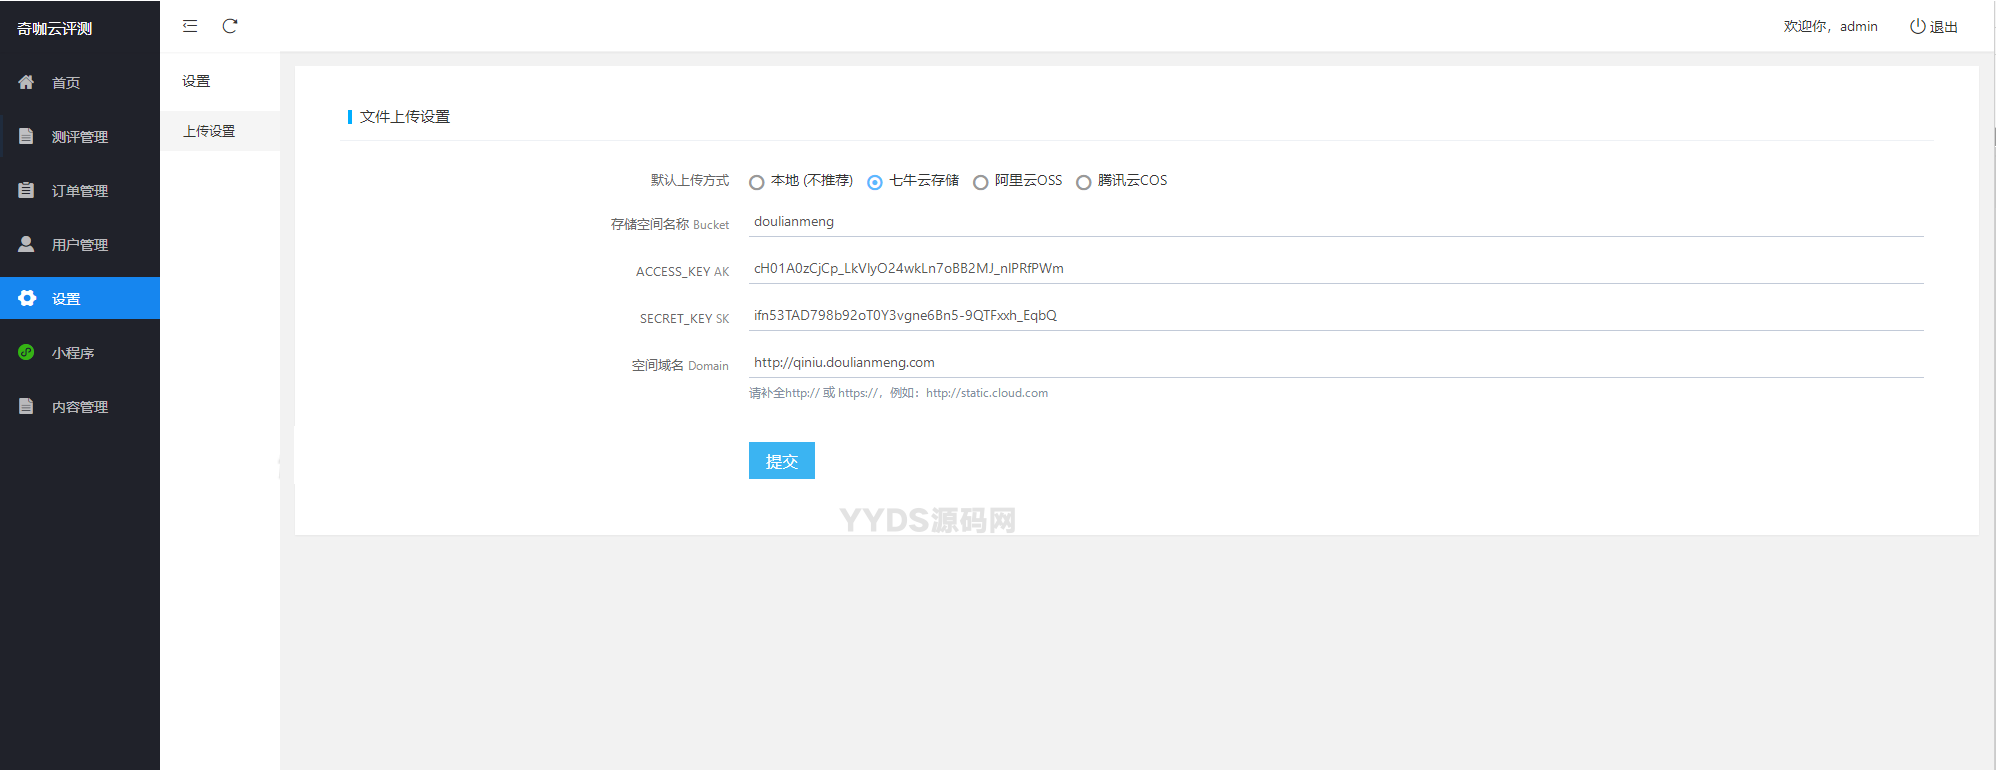Select 本地 (不推荐) upload radio option
The height and width of the screenshot is (770, 1996).
tap(757, 182)
